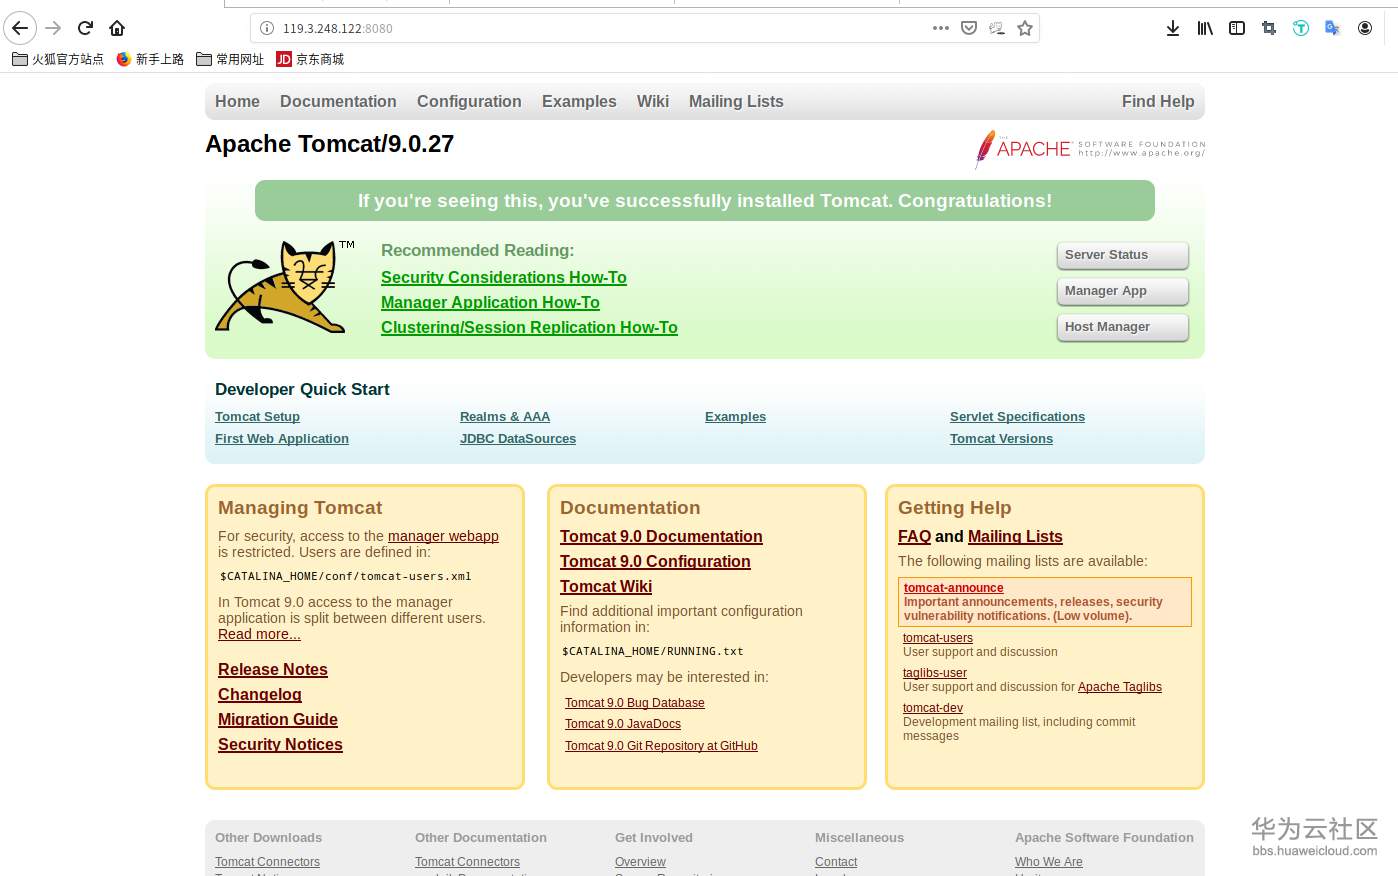Open the browser home page icon

[x=117, y=28]
